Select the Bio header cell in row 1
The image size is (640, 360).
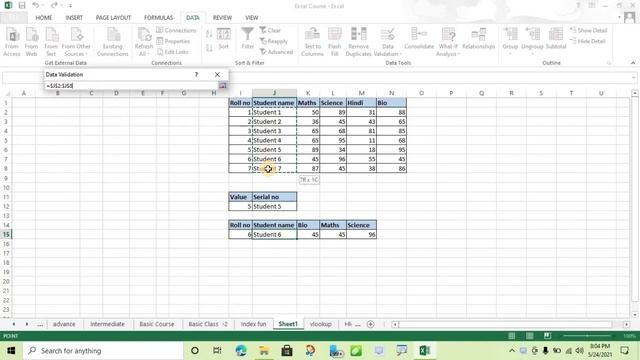tap(391, 103)
